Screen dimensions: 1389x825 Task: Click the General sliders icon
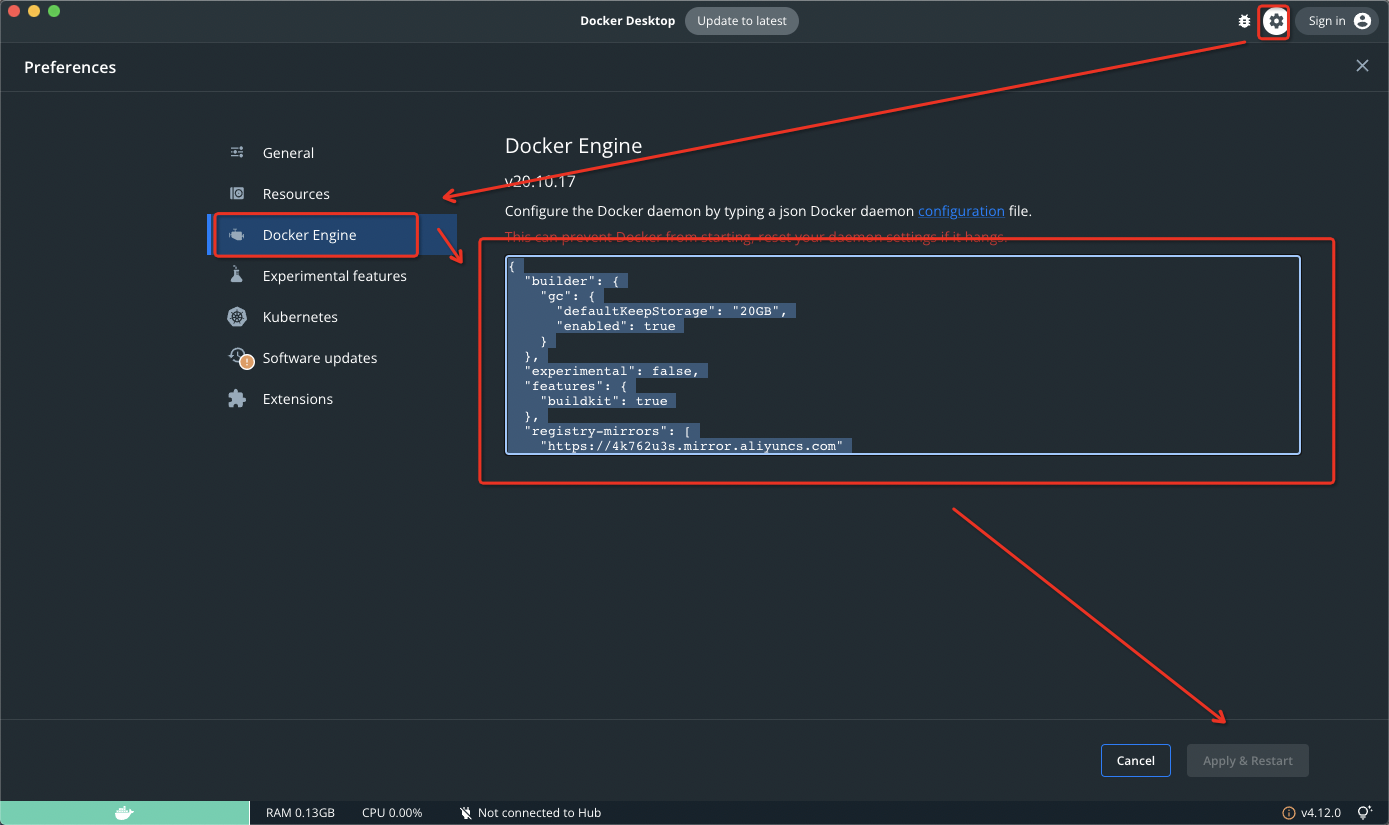click(x=237, y=153)
